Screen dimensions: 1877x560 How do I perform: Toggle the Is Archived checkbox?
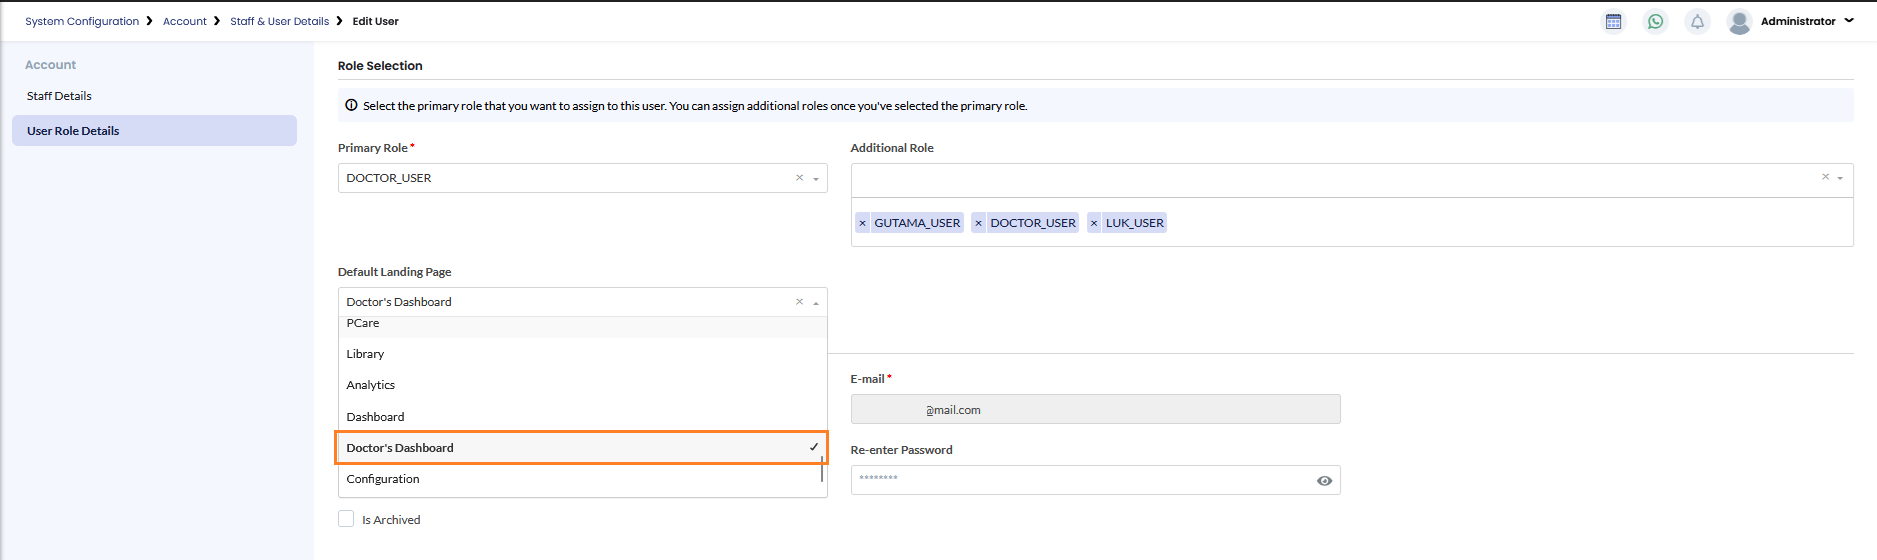click(346, 519)
